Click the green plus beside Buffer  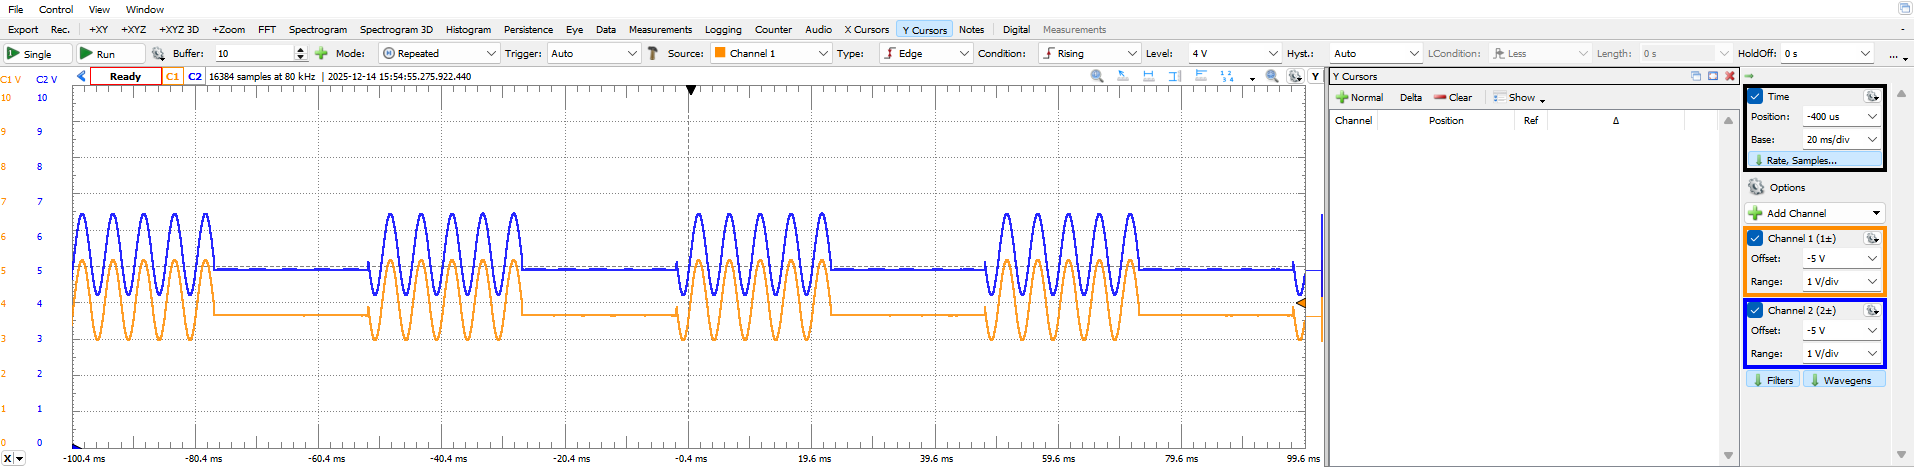[x=321, y=54]
